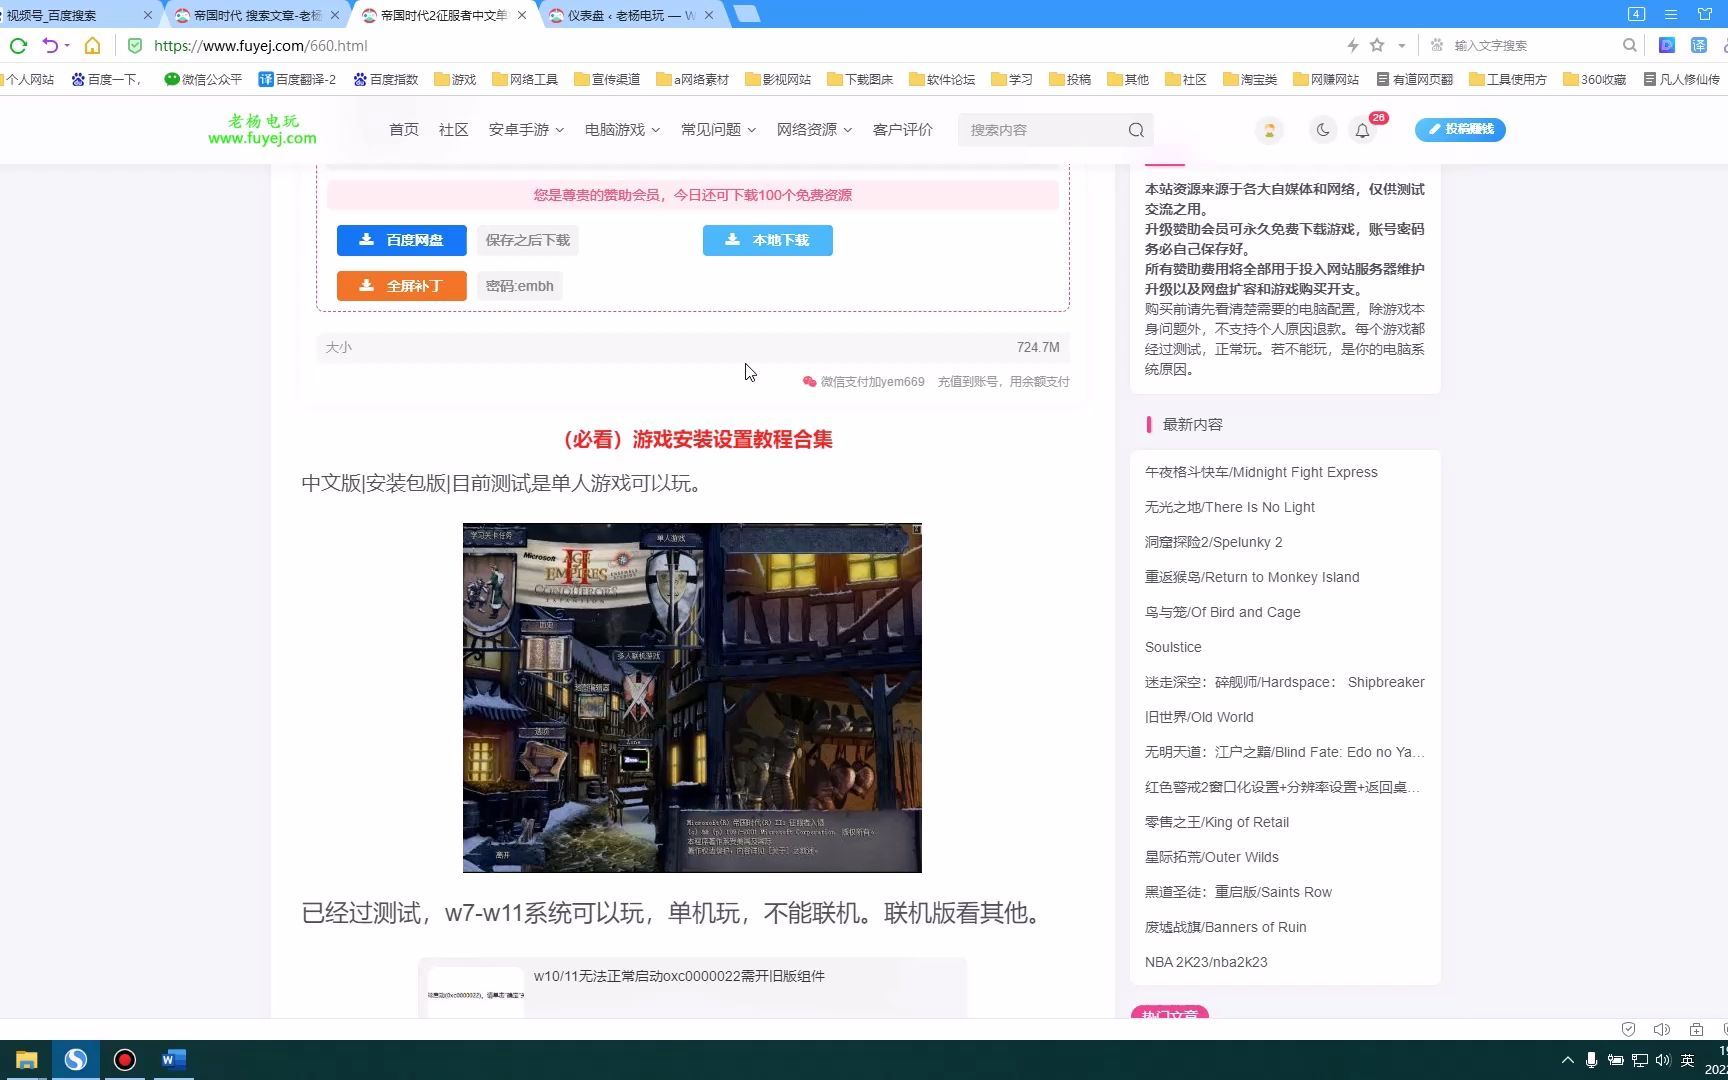The image size is (1728, 1080).
Task: Go to 首页 in site navigation
Action: (x=404, y=130)
